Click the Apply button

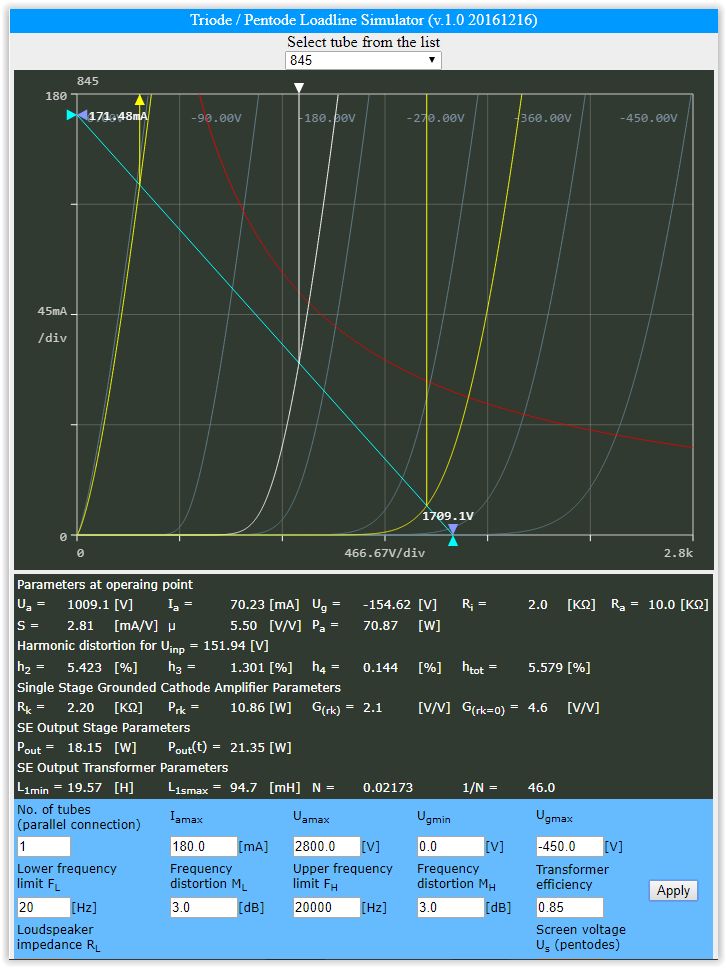(x=673, y=890)
